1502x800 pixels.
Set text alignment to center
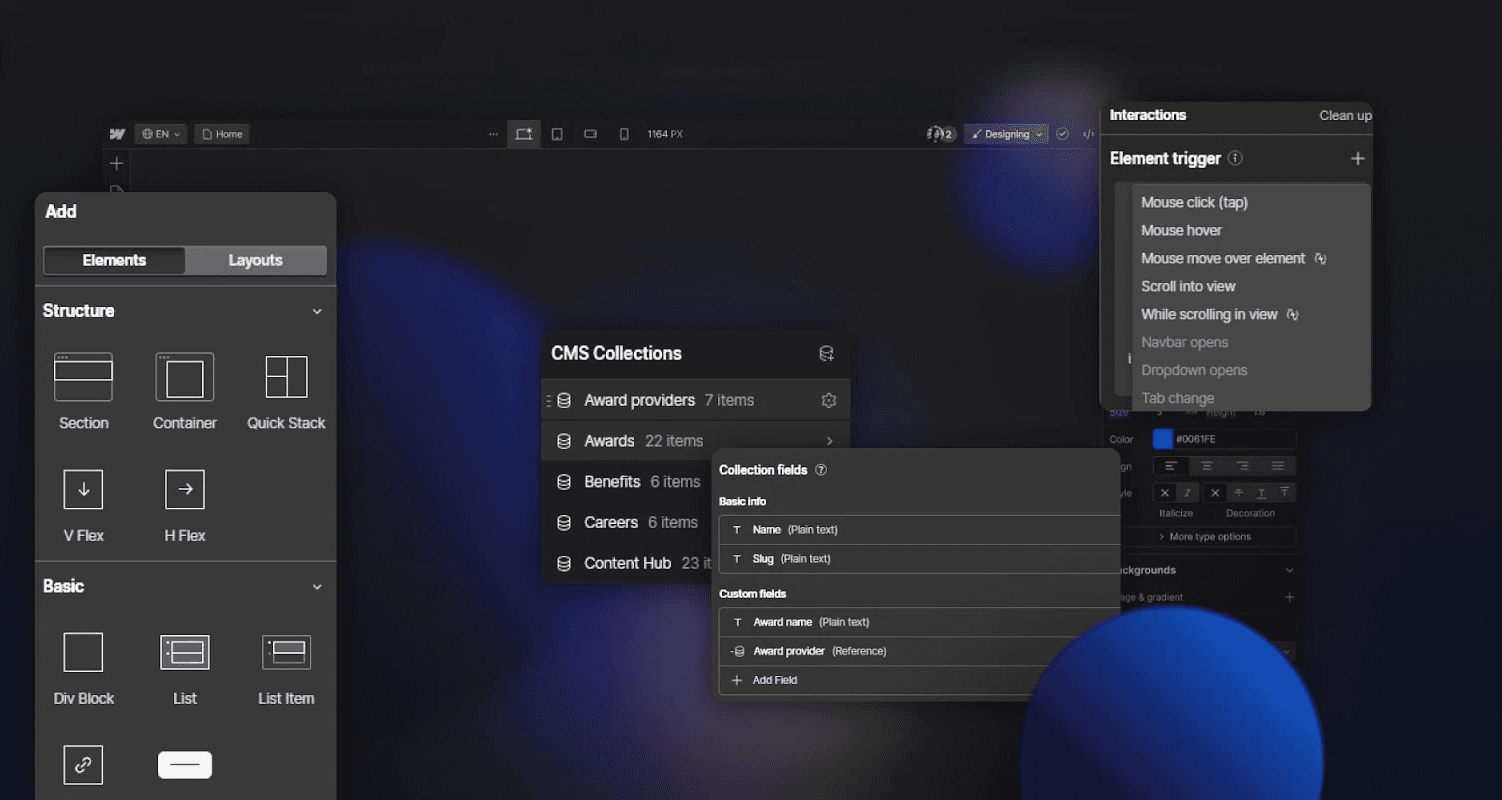[1207, 466]
